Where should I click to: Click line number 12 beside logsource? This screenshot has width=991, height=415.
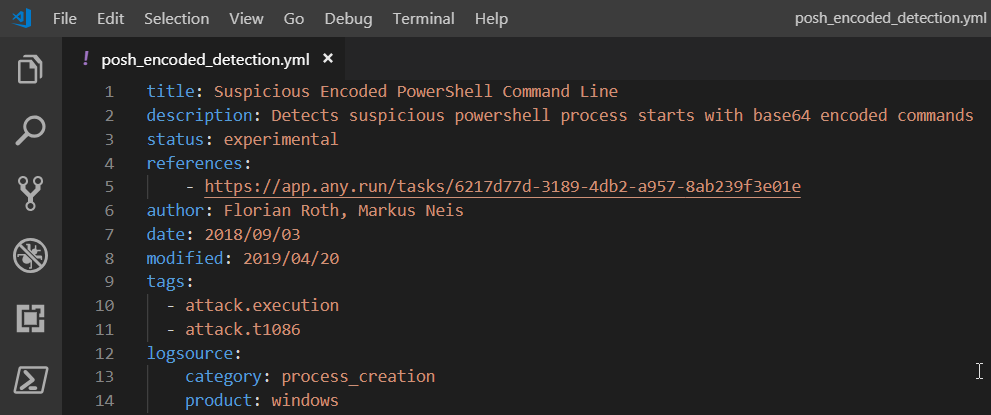tap(105, 353)
